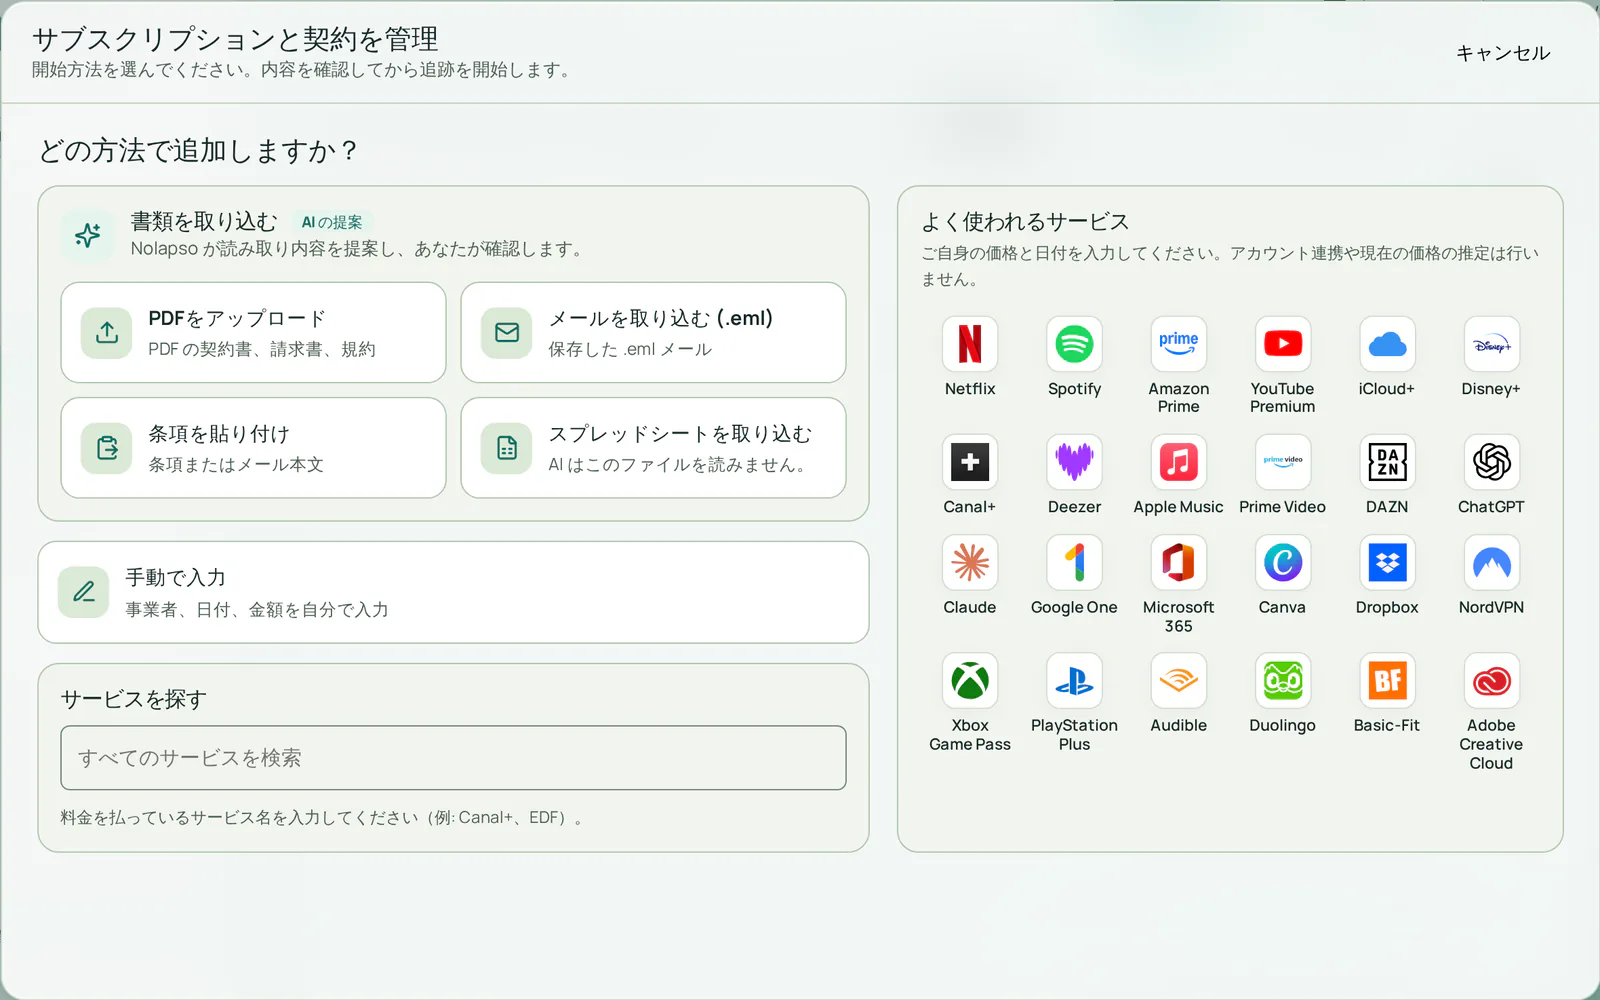Pick the DAZN service icon
The image size is (1600, 1000).
1387,462
